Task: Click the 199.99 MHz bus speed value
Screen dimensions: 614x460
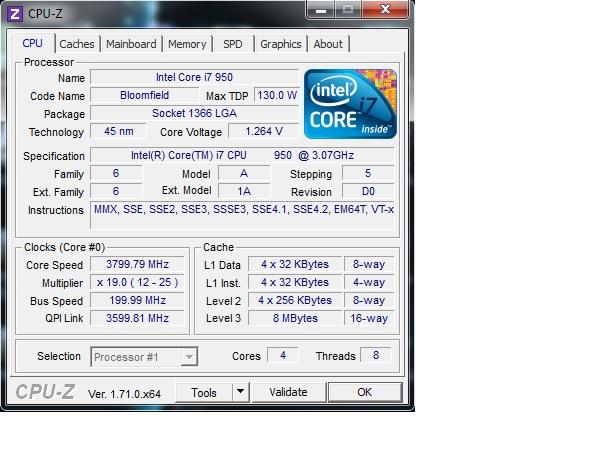Action: coord(137,300)
